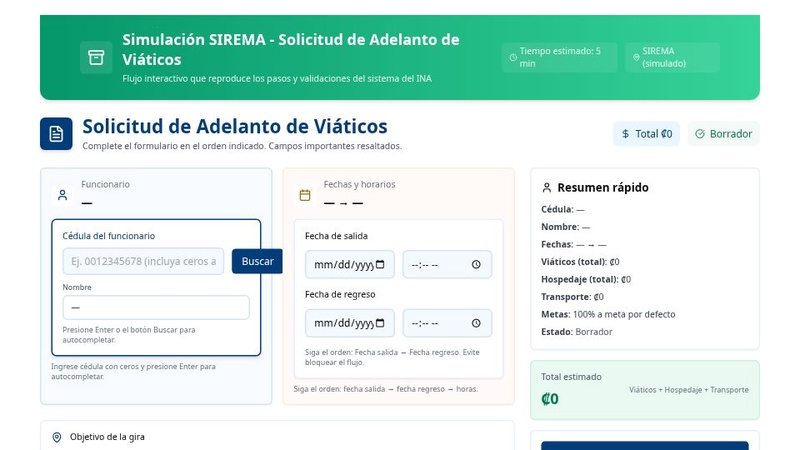
Task: Click the Fechas line in Resumen rápido
Action: tap(573, 244)
